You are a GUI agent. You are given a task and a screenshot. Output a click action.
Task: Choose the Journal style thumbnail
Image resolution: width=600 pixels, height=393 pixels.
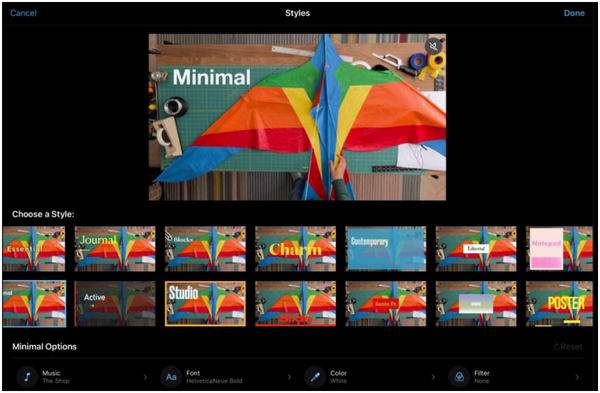click(115, 249)
